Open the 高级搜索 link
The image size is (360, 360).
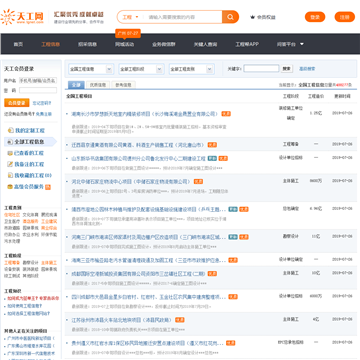tap(307, 69)
